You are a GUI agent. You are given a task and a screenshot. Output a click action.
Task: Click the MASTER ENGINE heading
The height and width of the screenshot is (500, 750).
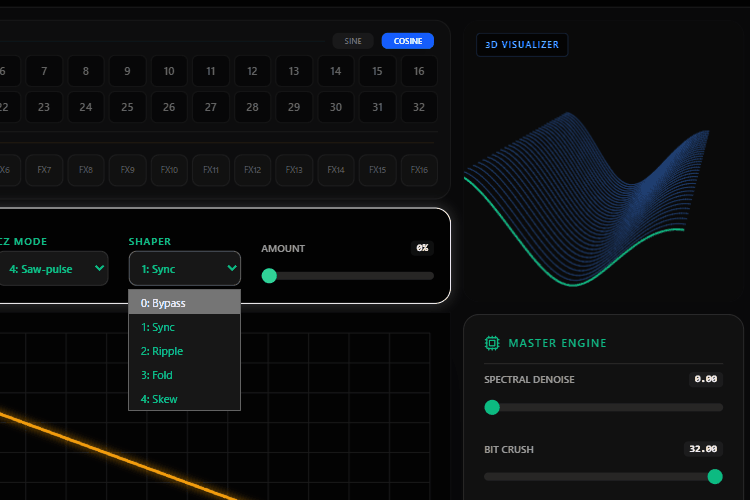pyautogui.click(x=557, y=343)
